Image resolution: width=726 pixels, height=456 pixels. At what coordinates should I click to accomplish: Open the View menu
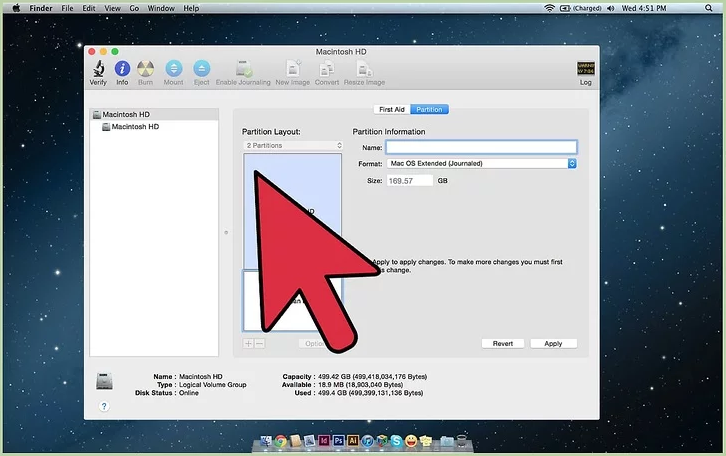[113, 8]
